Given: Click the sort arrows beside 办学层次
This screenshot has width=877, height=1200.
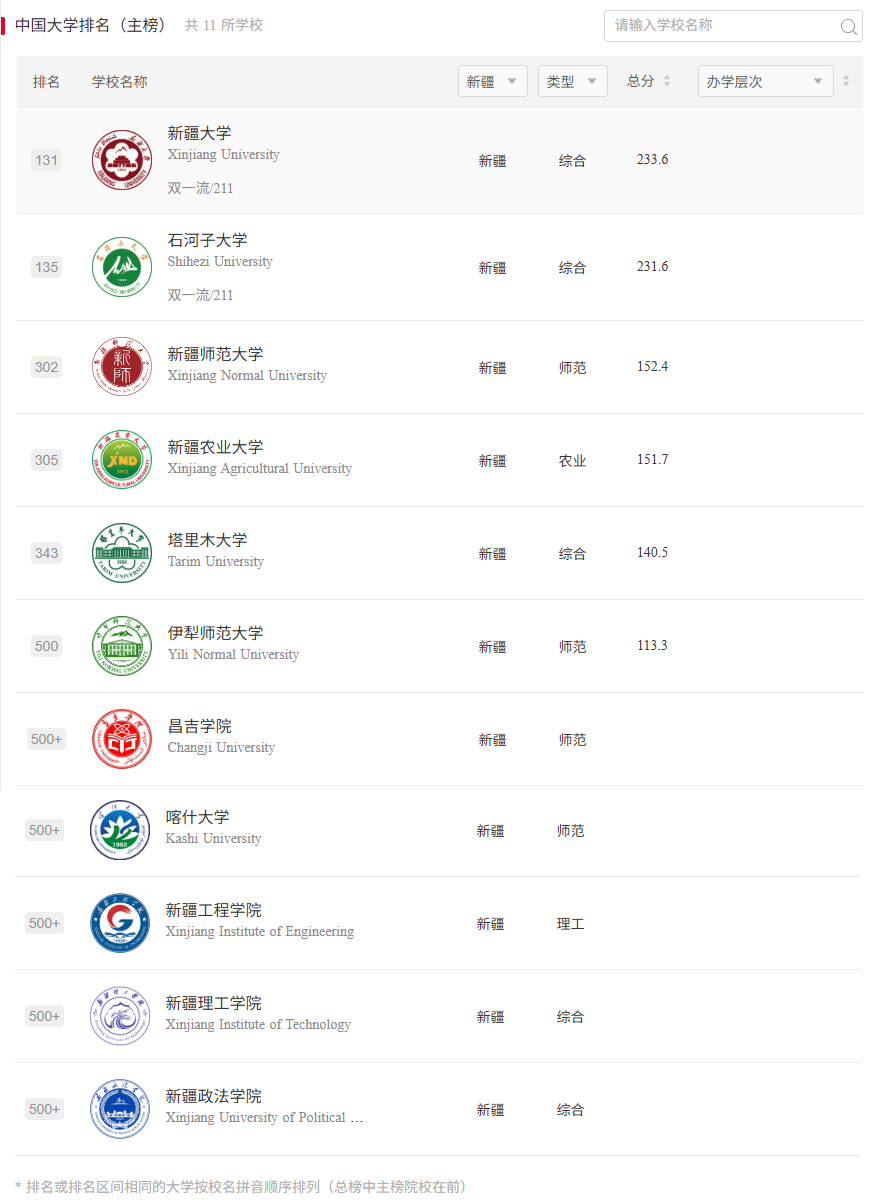Looking at the screenshot, I should tap(846, 81).
